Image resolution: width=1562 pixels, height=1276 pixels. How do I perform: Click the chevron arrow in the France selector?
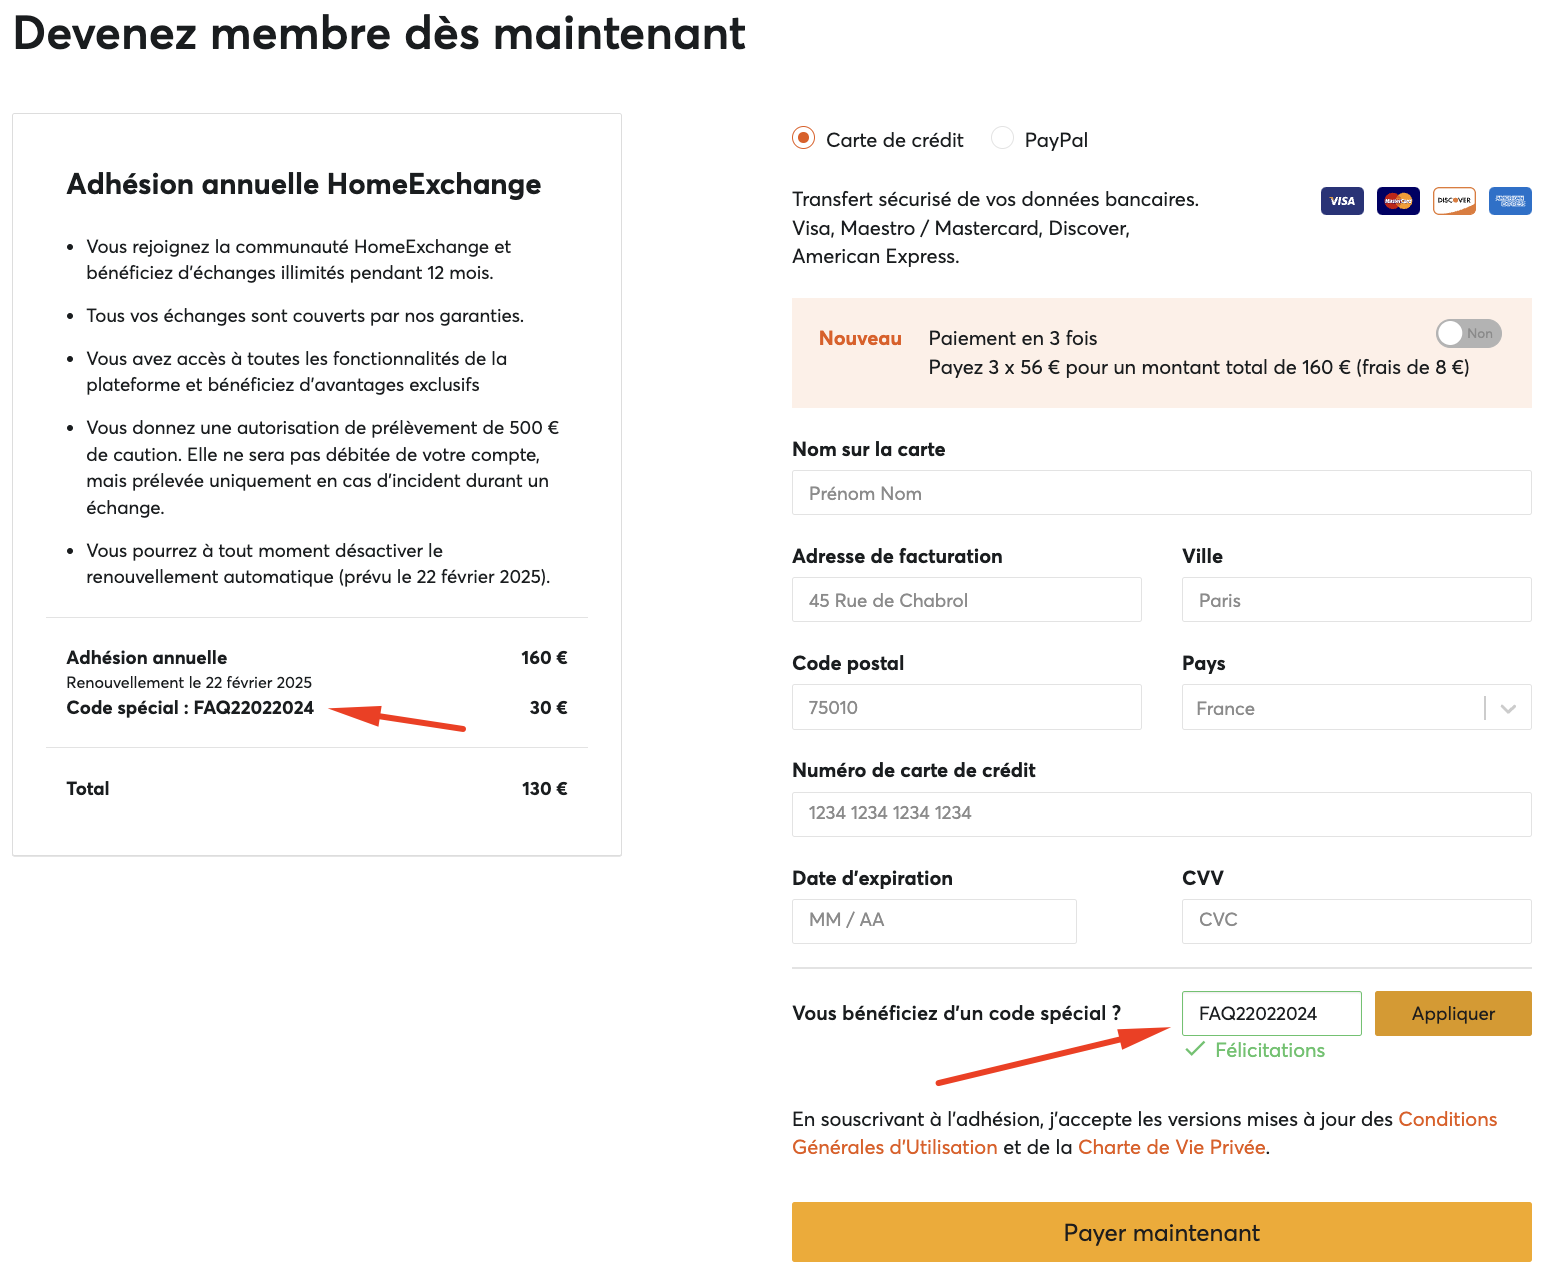[1508, 709]
